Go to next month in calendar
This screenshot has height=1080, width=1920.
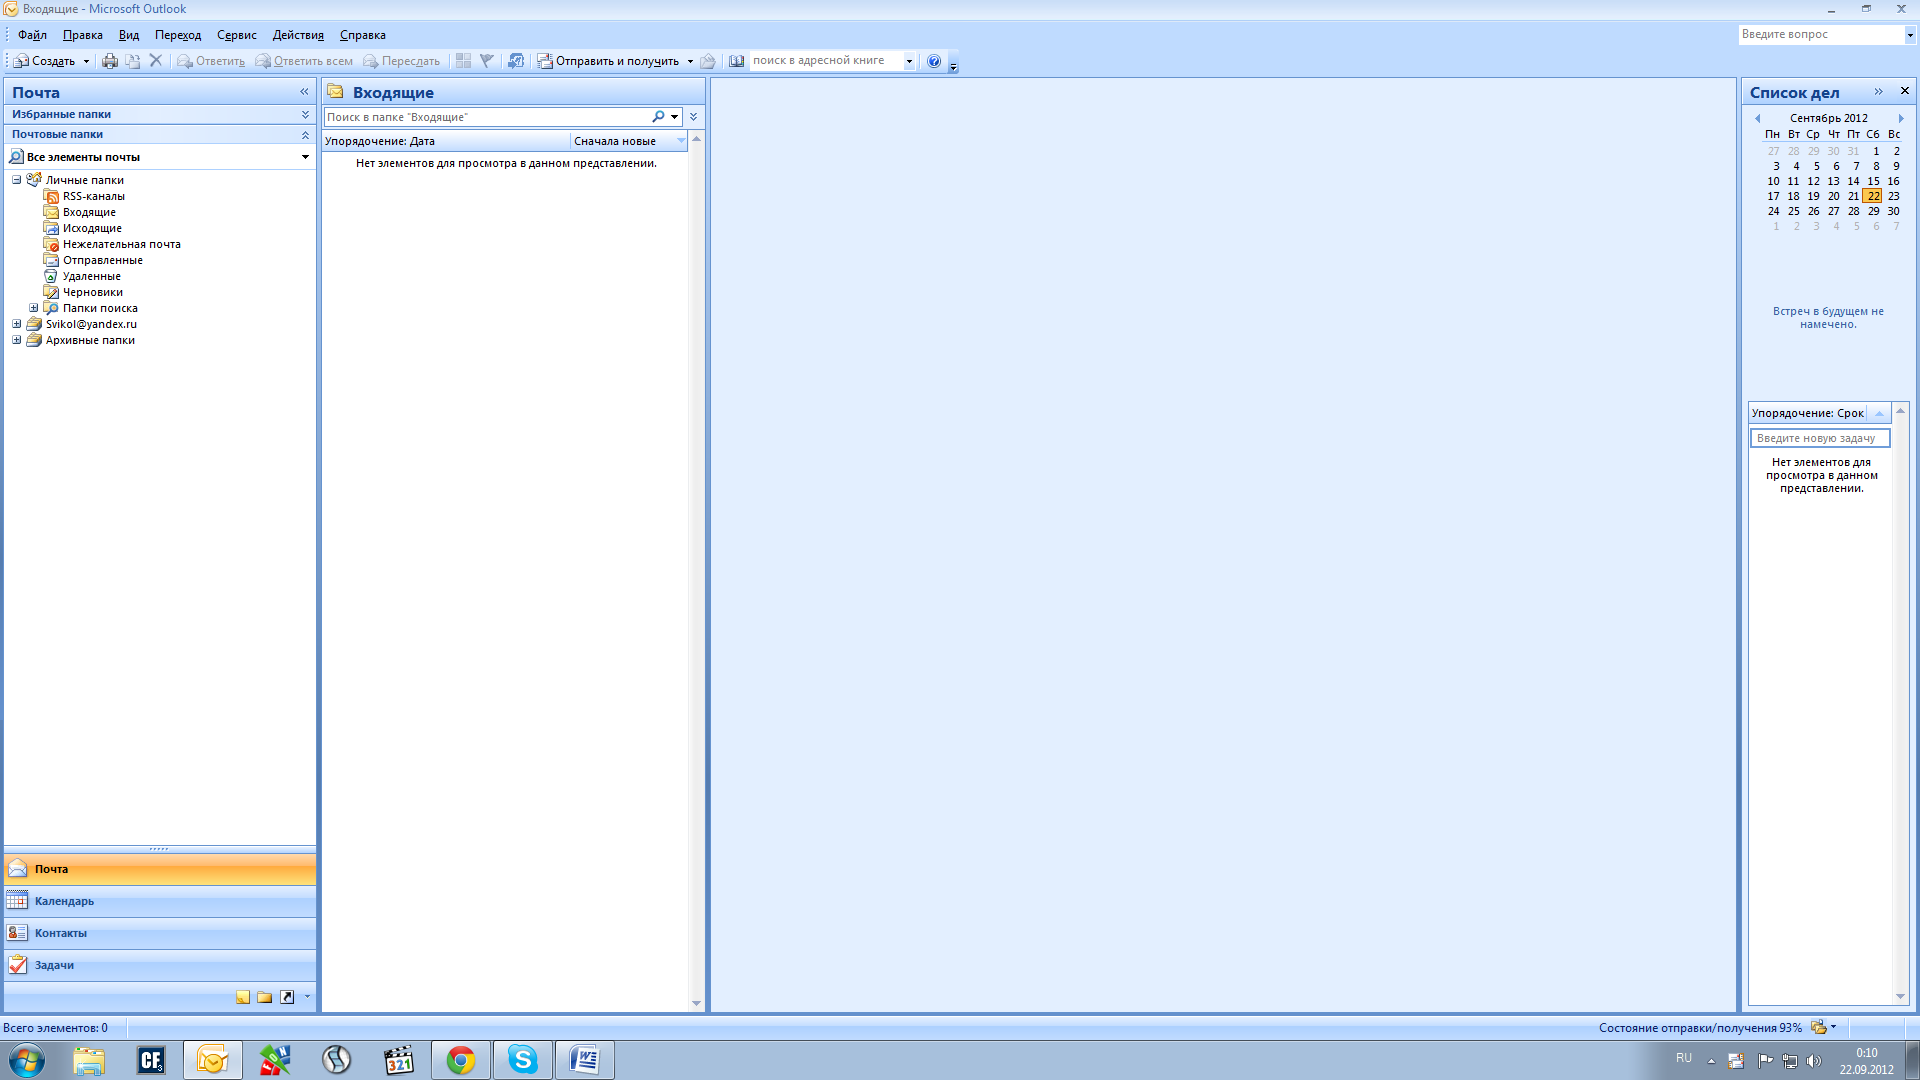1901,118
